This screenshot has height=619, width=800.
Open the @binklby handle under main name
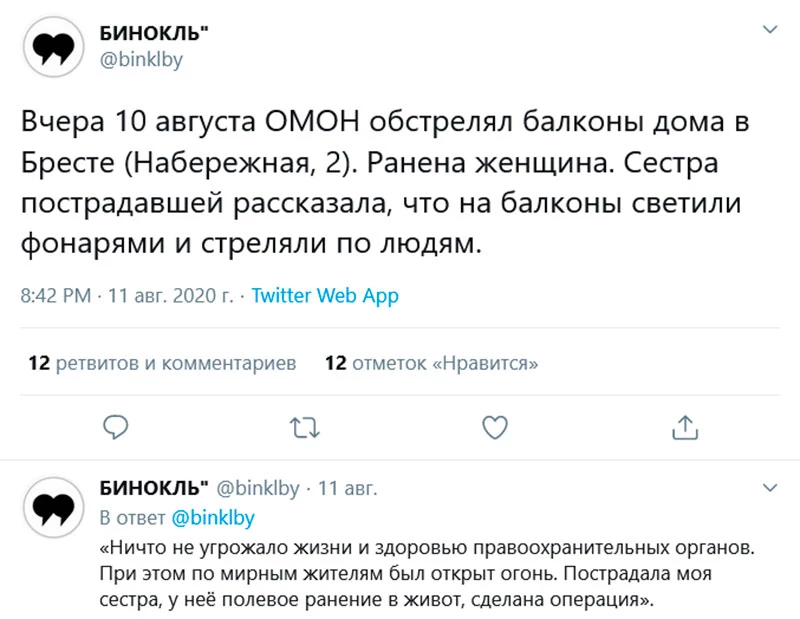pyautogui.click(x=141, y=60)
